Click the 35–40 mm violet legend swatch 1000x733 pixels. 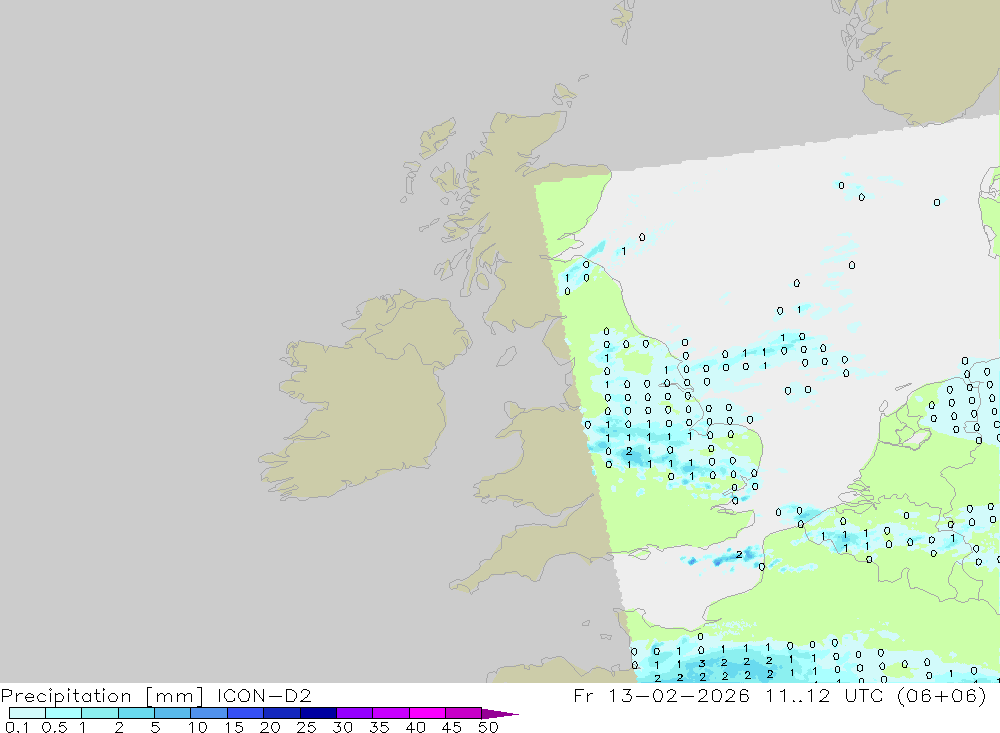(x=391, y=713)
